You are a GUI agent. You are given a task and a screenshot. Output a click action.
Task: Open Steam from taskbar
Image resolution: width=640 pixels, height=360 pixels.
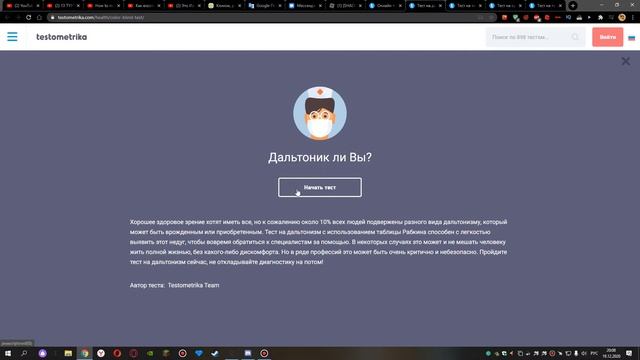tap(215, 353)
